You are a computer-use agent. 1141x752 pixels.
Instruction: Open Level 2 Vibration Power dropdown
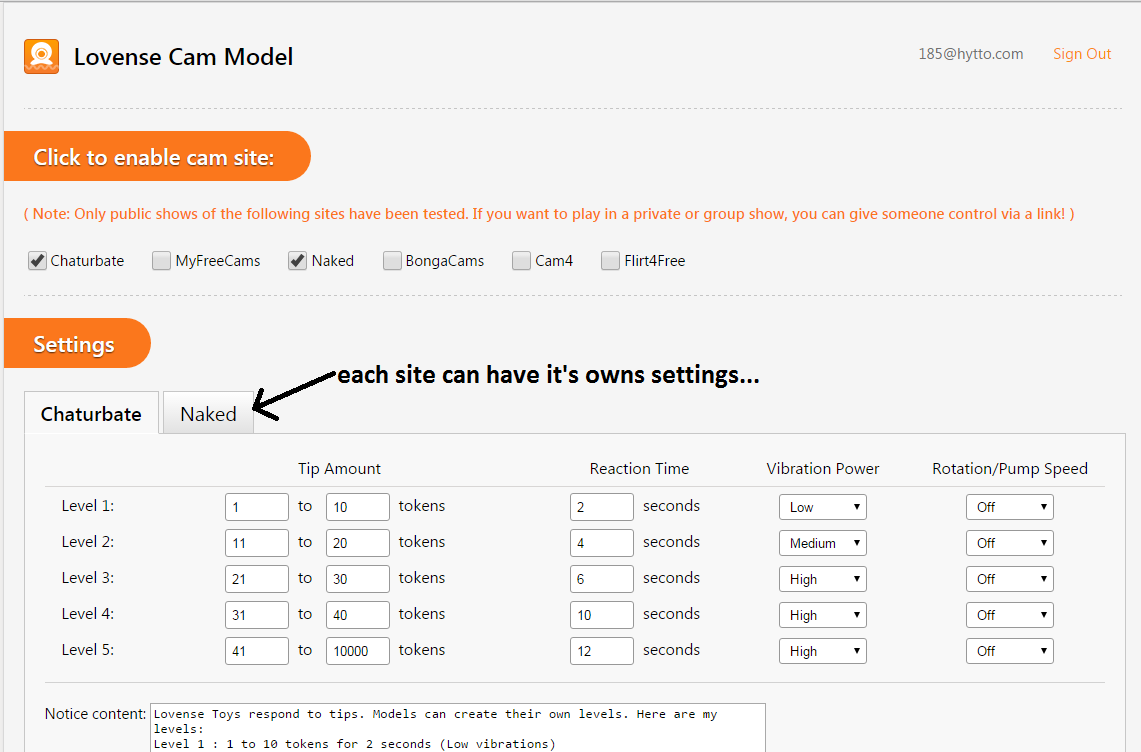[822, 543]
